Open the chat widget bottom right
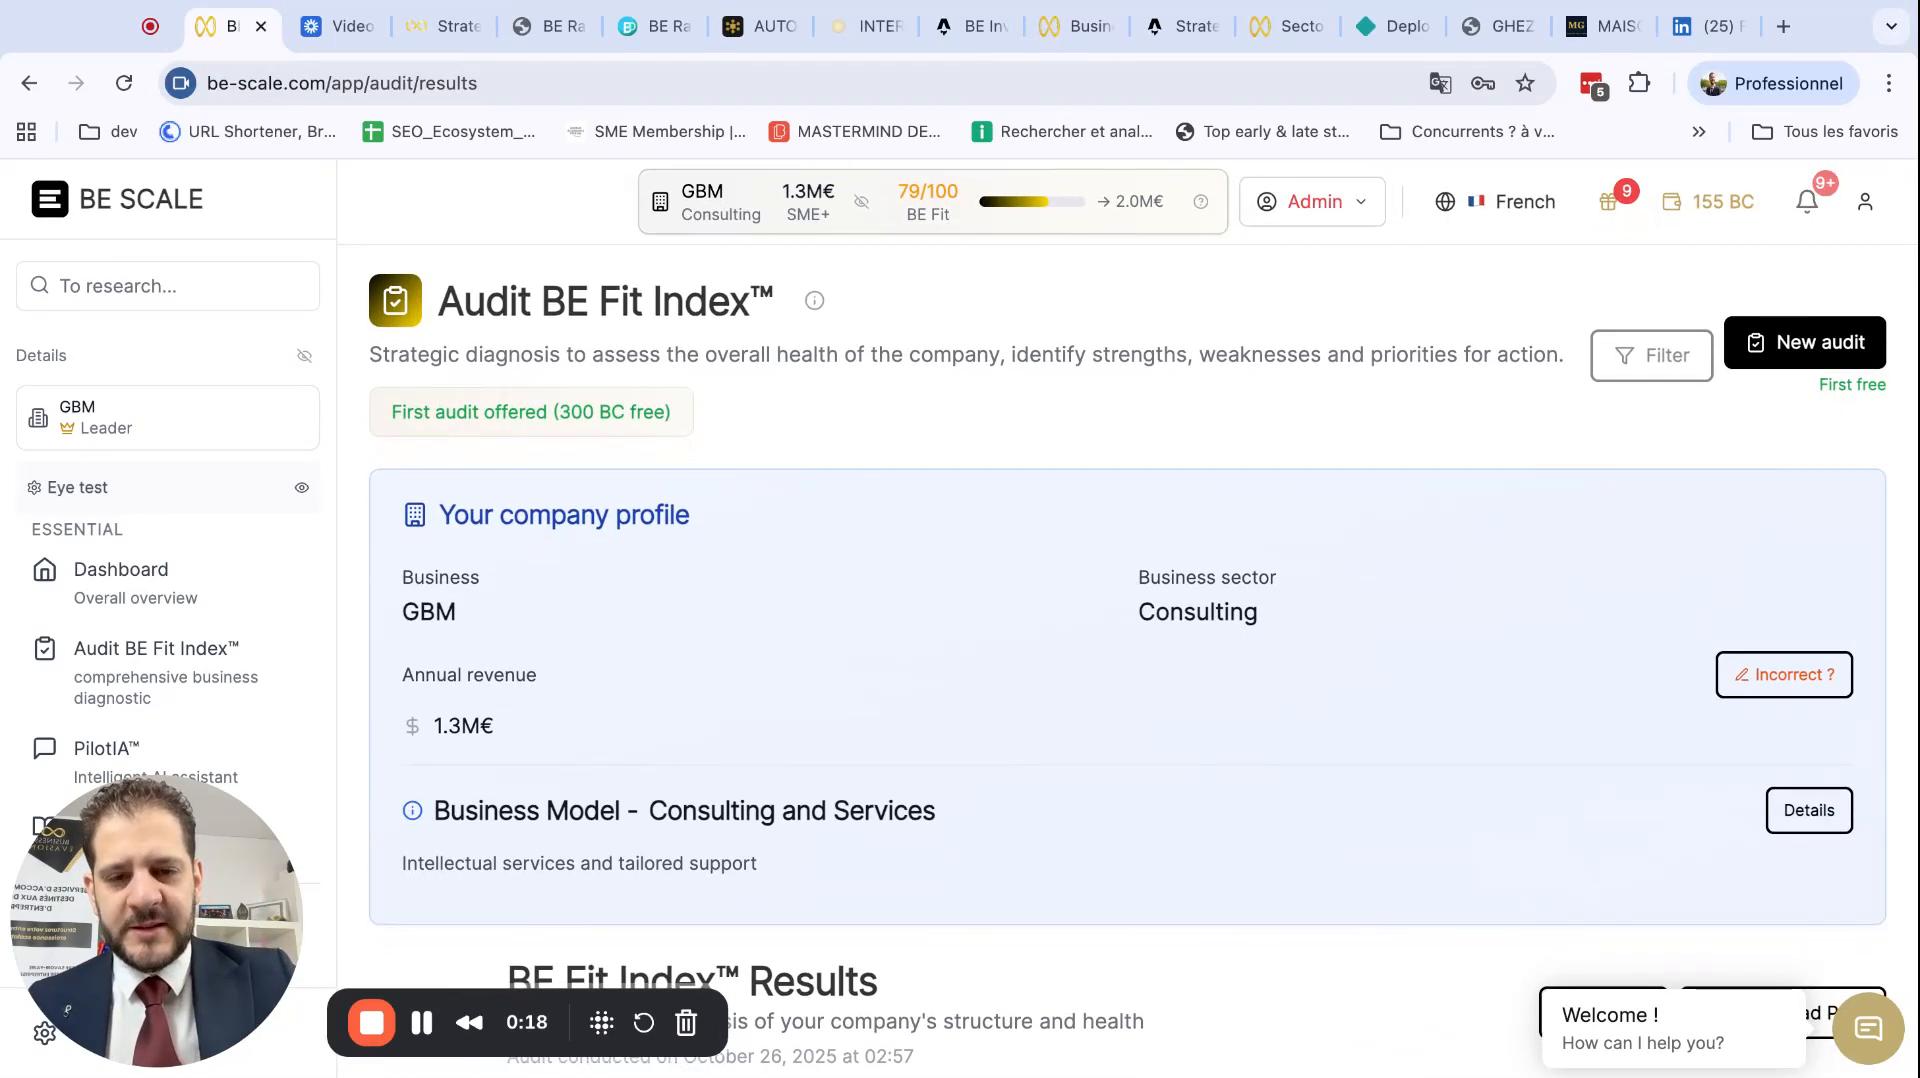Image resolution: width=1920 pixels, height=1078 pixels. pos(1867,1028)
